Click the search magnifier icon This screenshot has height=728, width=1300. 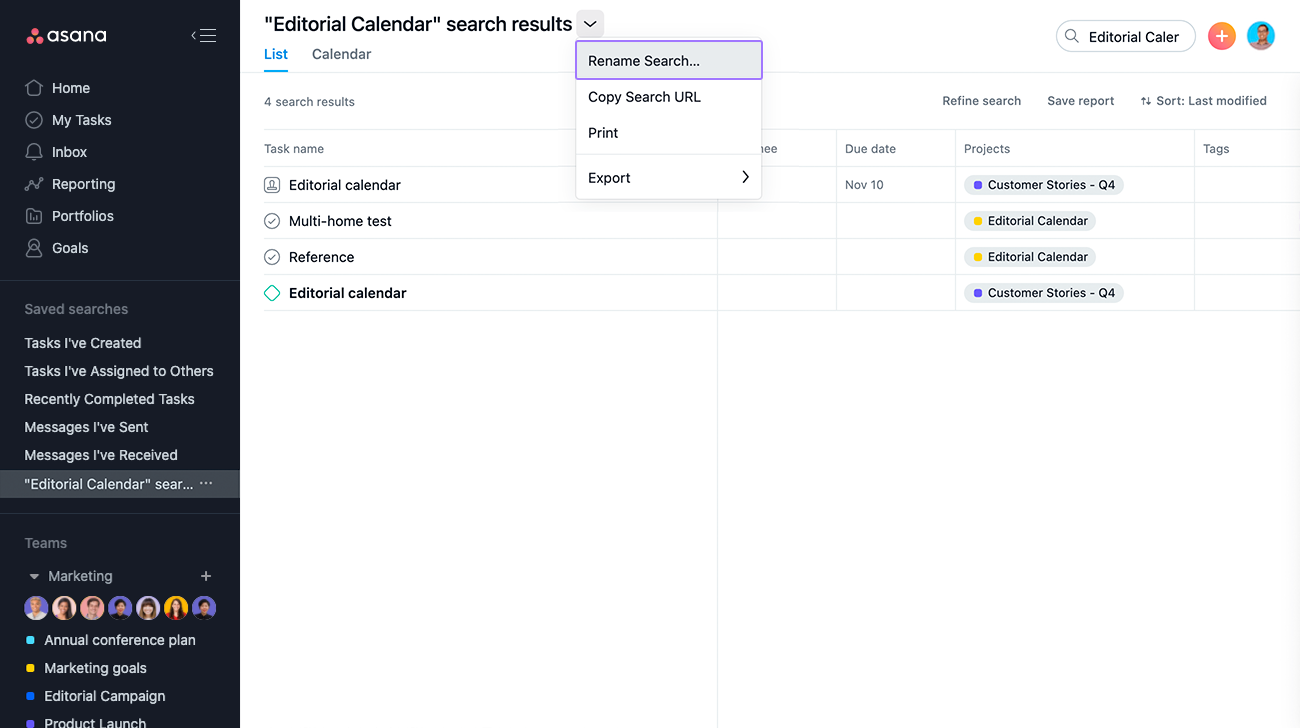(x=1071, y=36)
